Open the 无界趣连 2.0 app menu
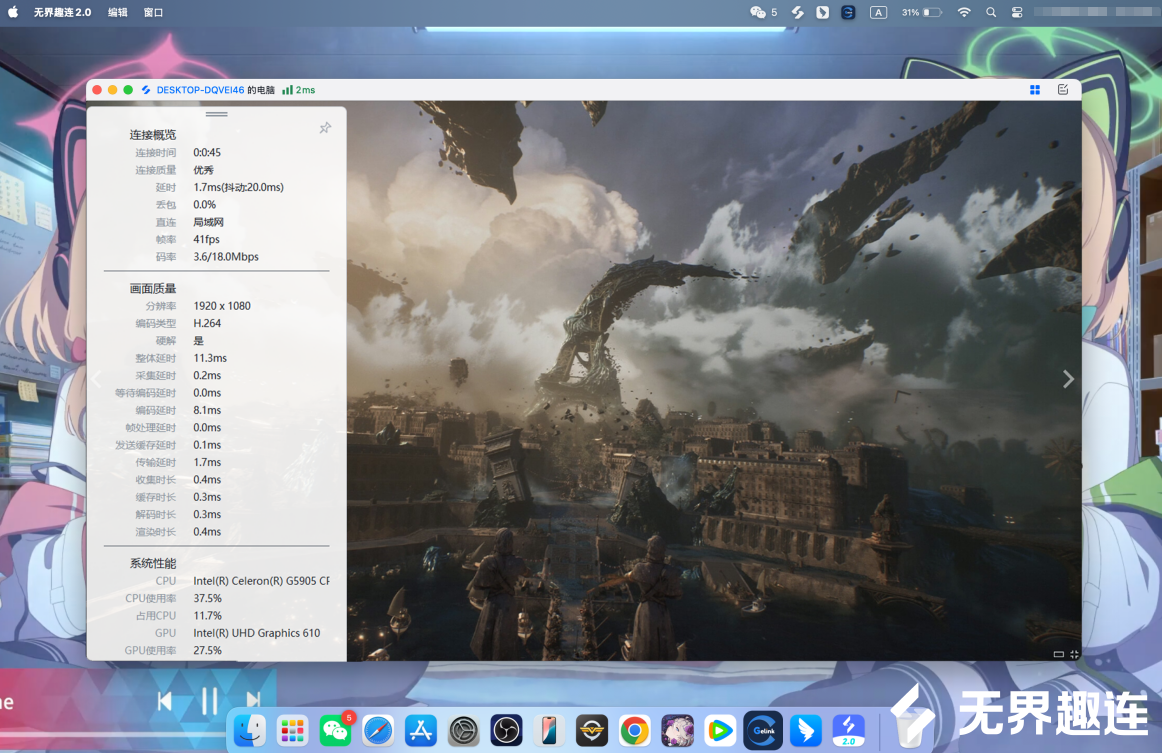 tap(62, 13)
